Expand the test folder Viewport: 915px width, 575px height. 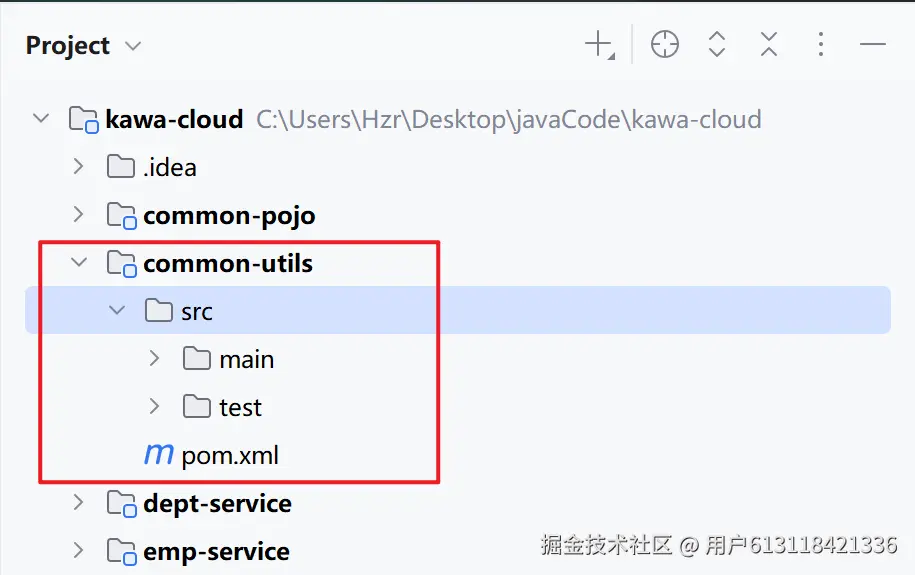[154, 406]
